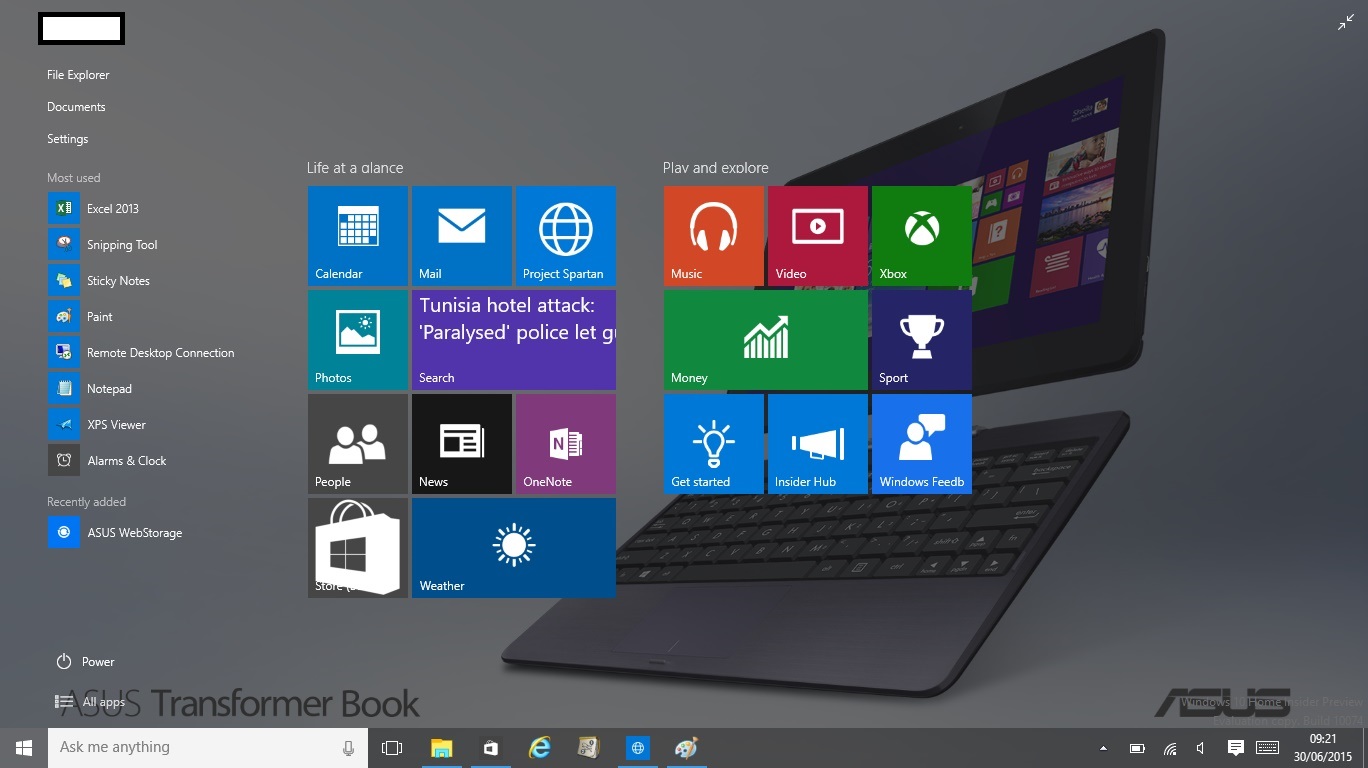Click the battery status tray icon
Viewport: 1368px width, 768px height.
1137,748
